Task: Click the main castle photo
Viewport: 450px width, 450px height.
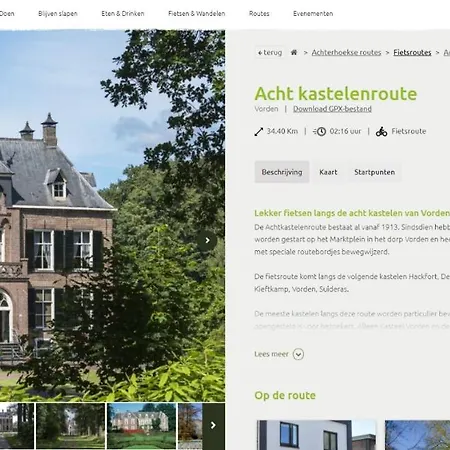Action: pyautogui.click(x=112, y=215)
